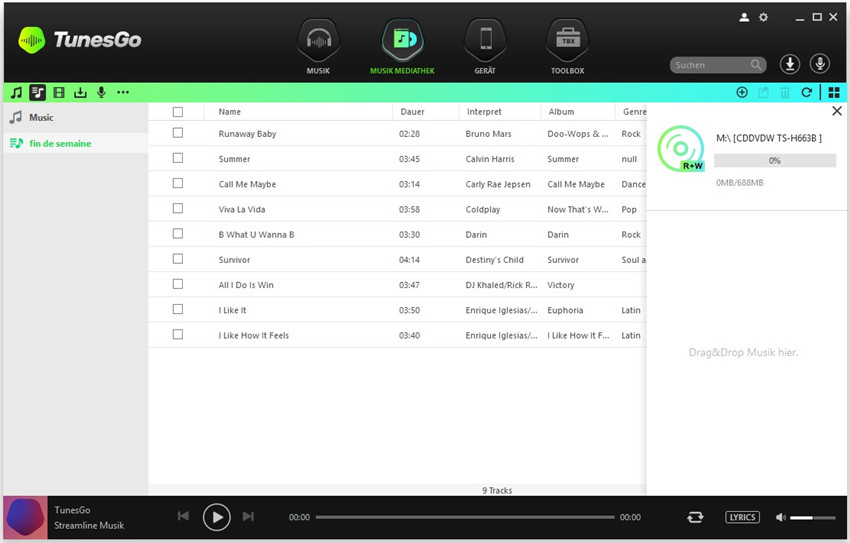The height and width of the screenshot is (543, 850).
Task: Click the 0% burn progress bar
Action: 775,160
